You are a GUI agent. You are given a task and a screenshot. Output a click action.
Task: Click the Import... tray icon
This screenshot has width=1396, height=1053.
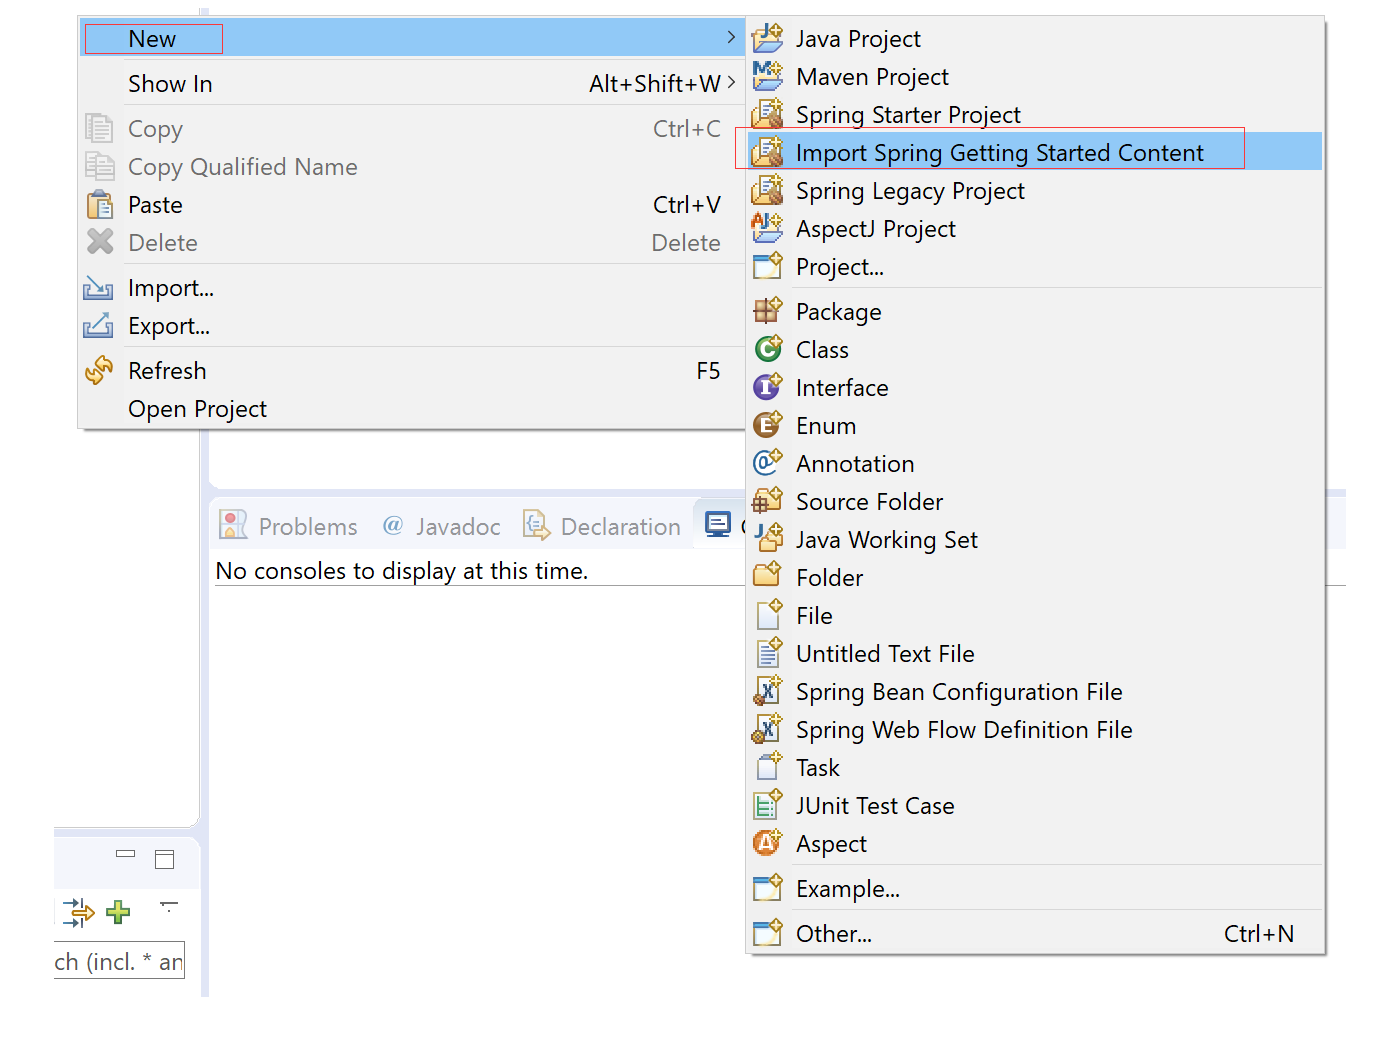tap(98, 288)
